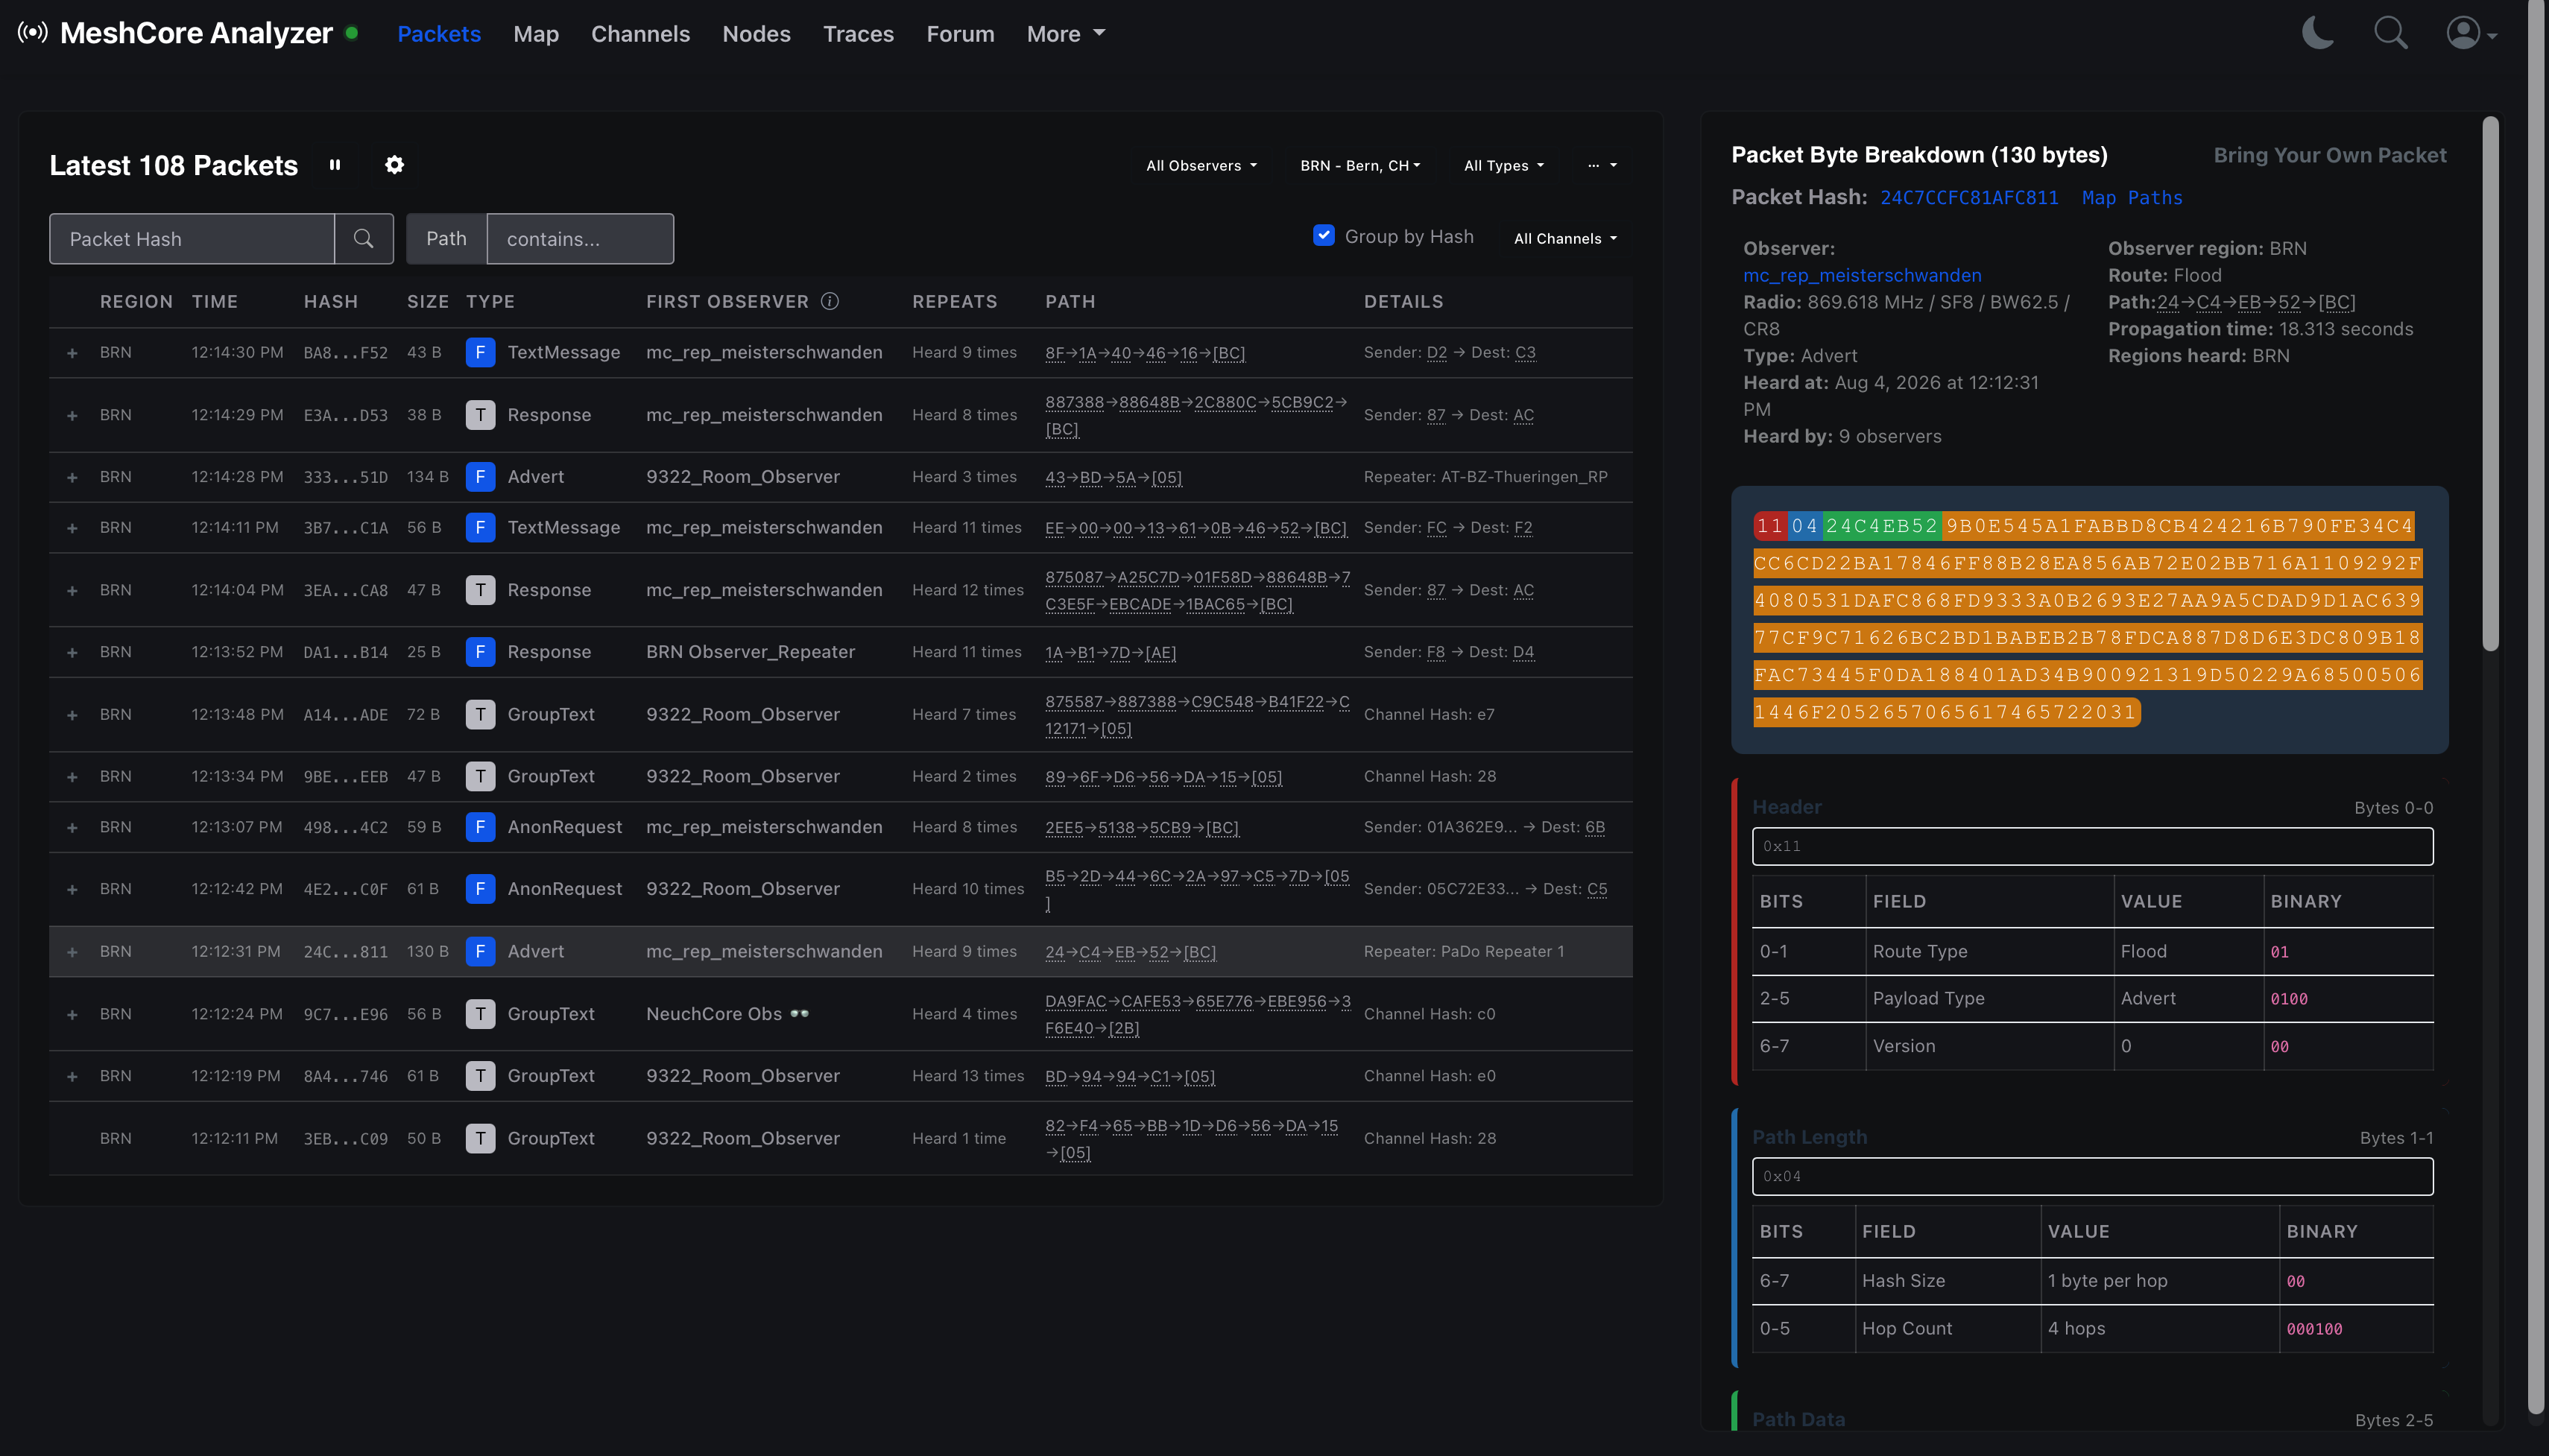Click the 0x04 path length value field

[x=2092, y=1176]
